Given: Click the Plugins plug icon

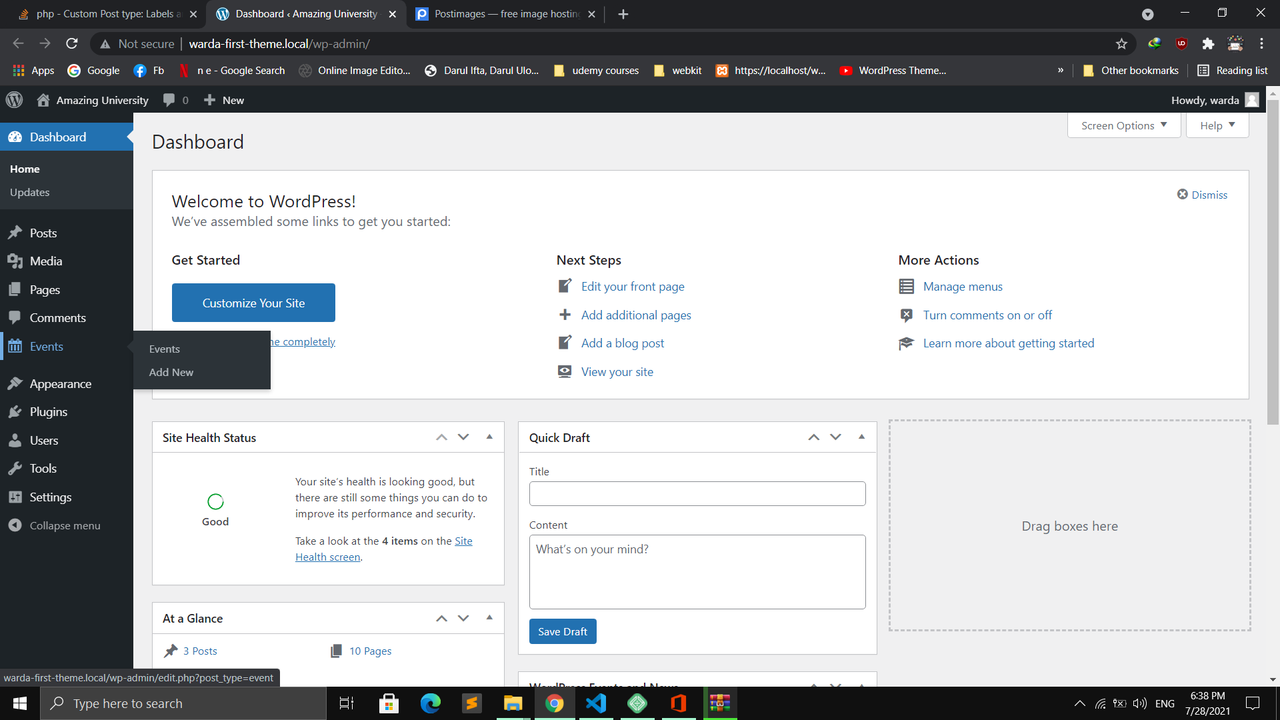Looking at the screenshot, I should [15, 412].
